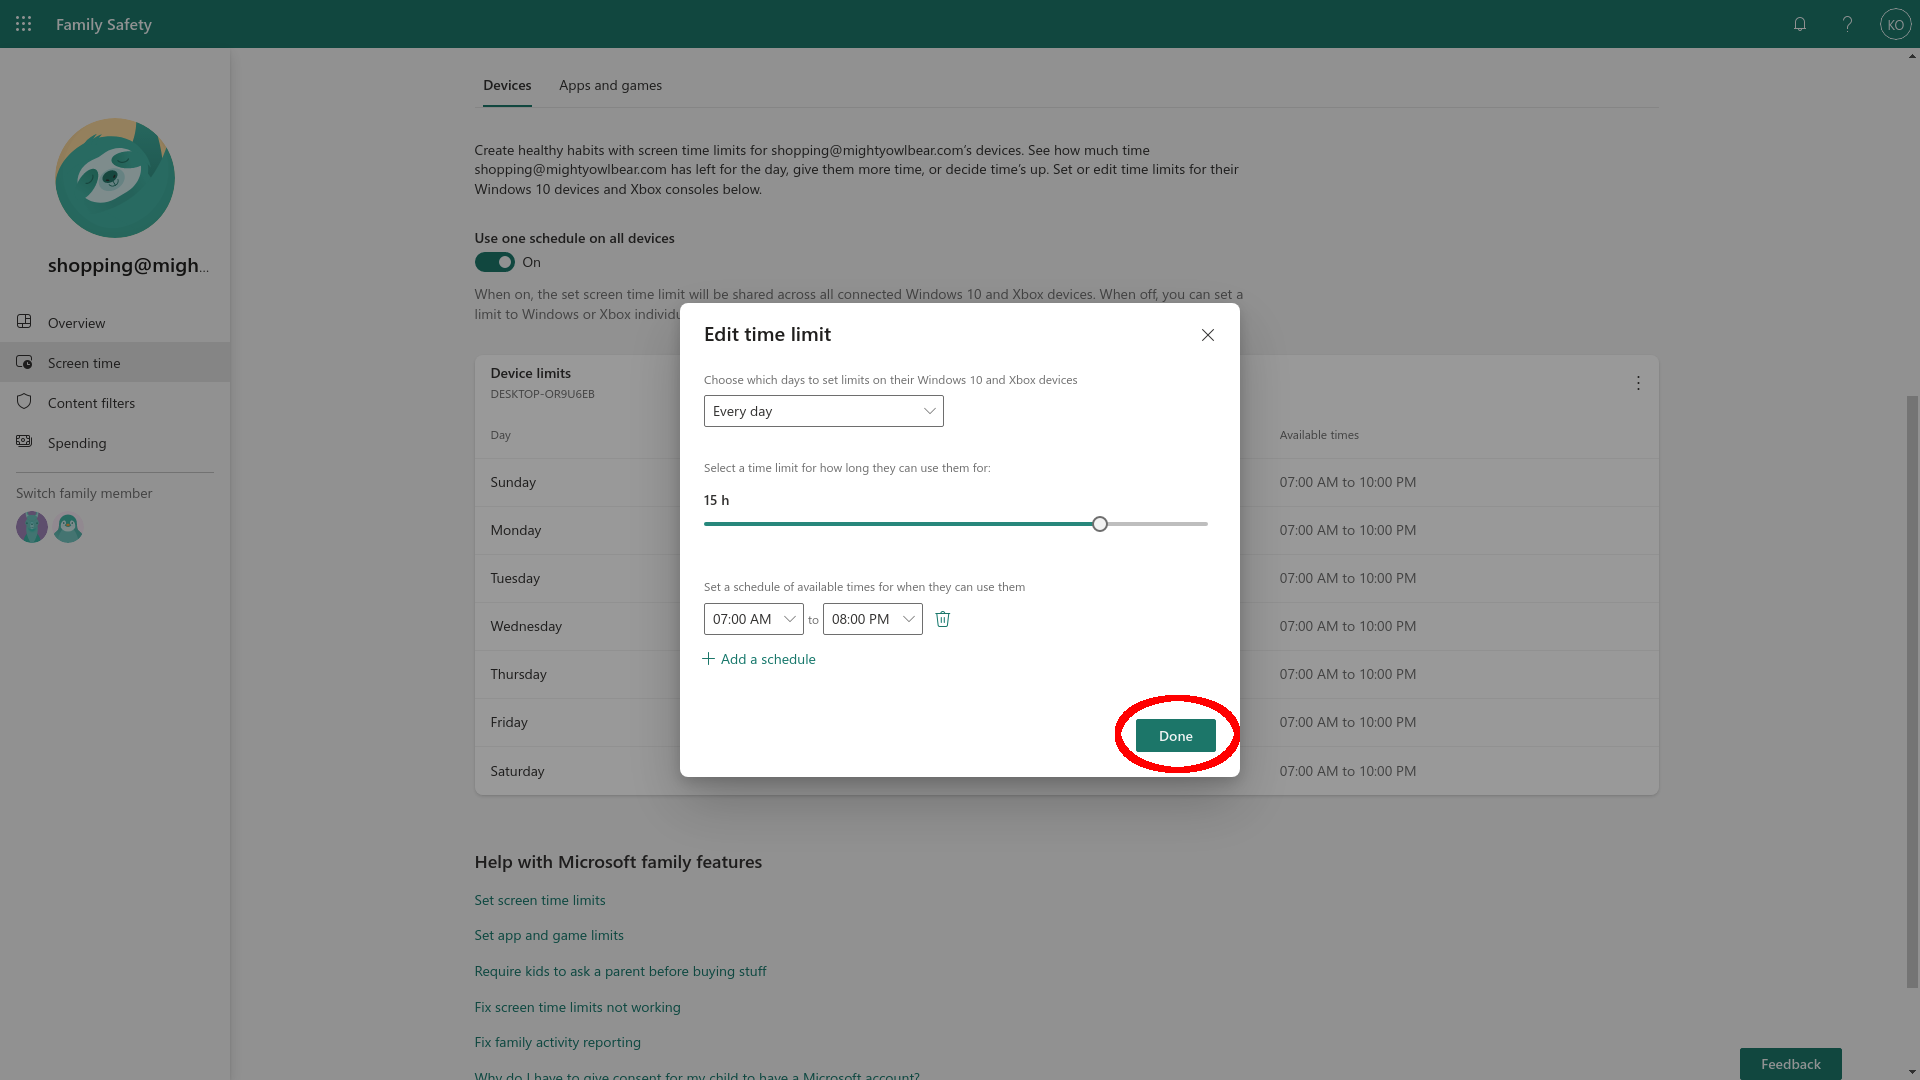Open the app launcher grid icon
1920x1080 pixels.
24,24
